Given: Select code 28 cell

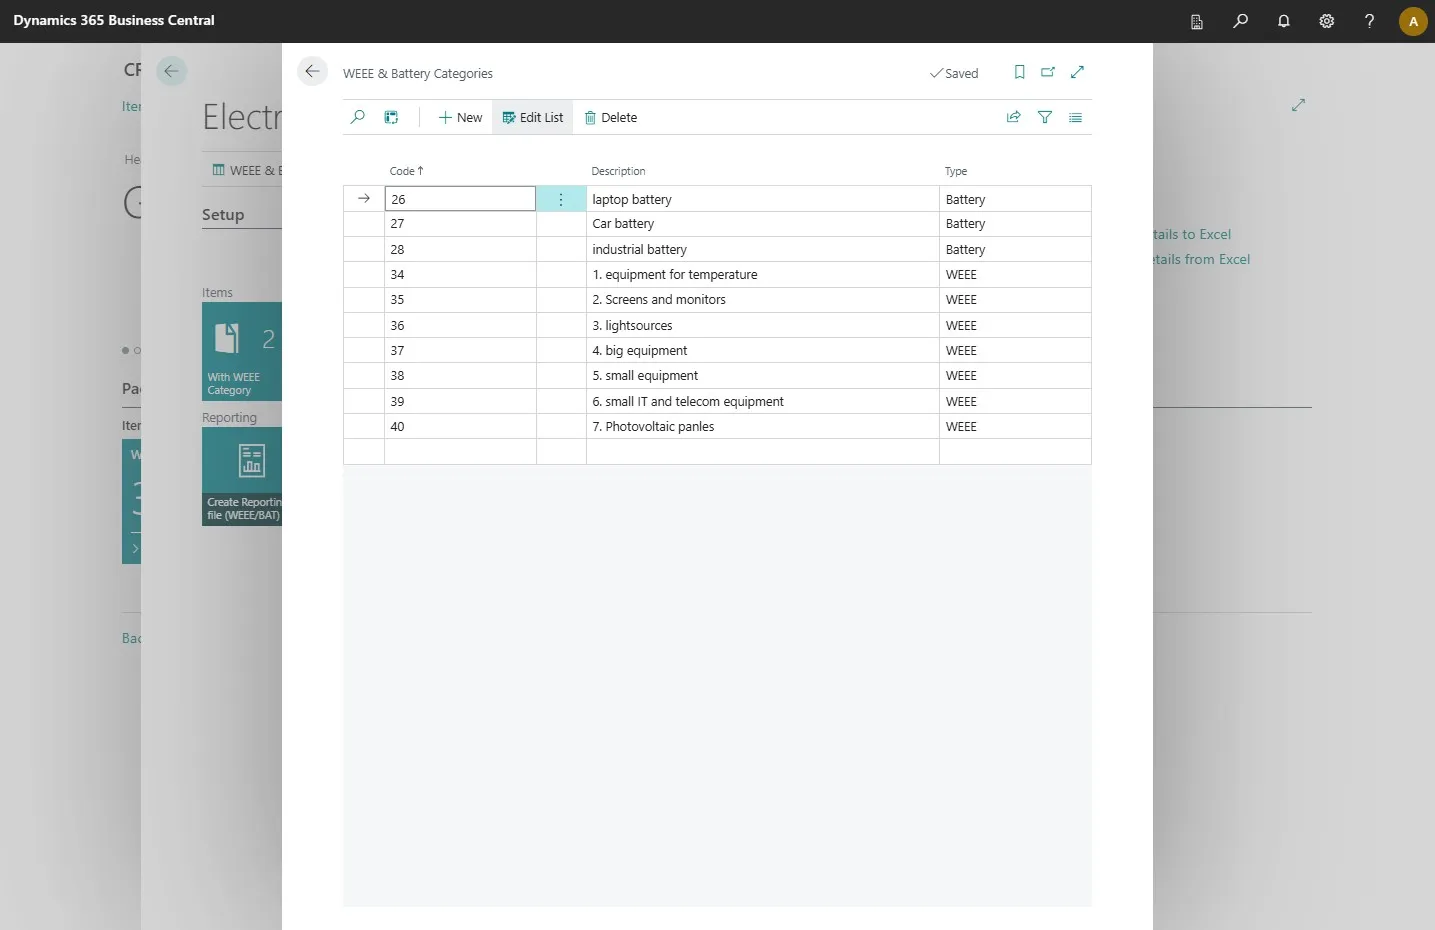Looking at the screenshot, I should coord(460,249).
